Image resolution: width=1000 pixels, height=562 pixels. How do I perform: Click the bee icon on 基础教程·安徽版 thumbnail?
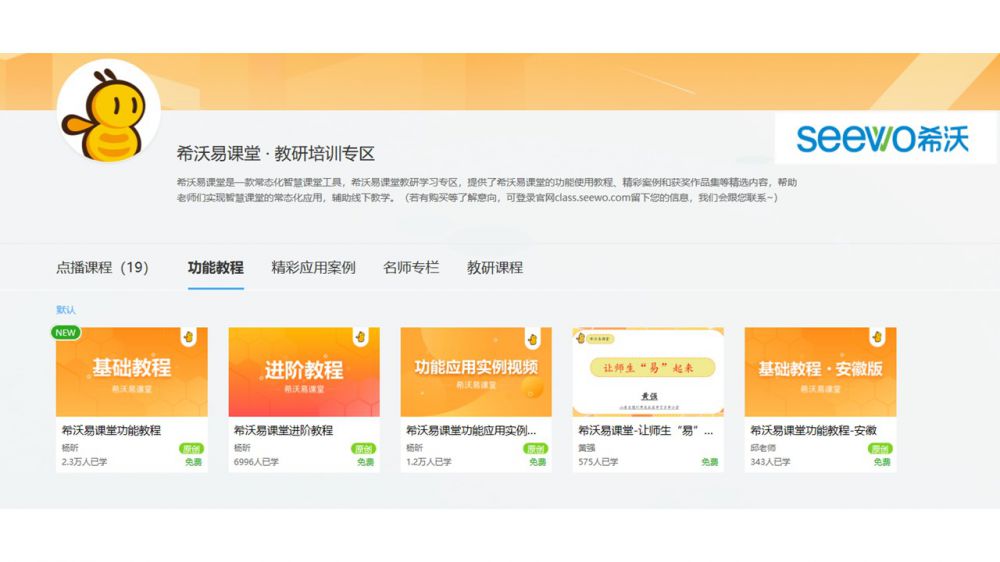click(x=877, y=338)
